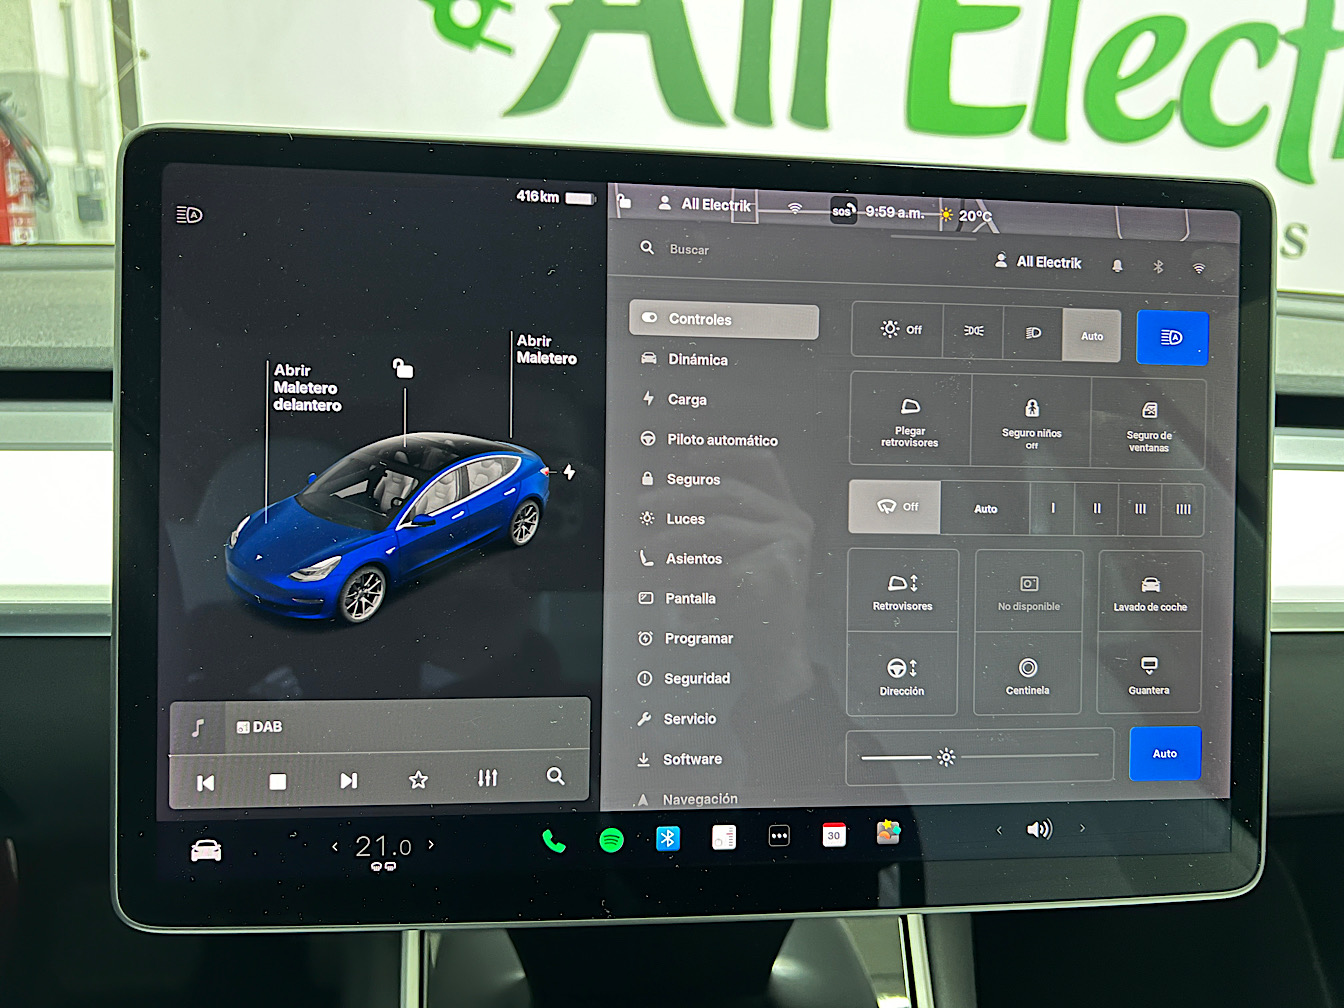Tap the Bluetooth icon near profile name
This screenshot has width=1344, height=1008.
click(x=1158, y=266)
